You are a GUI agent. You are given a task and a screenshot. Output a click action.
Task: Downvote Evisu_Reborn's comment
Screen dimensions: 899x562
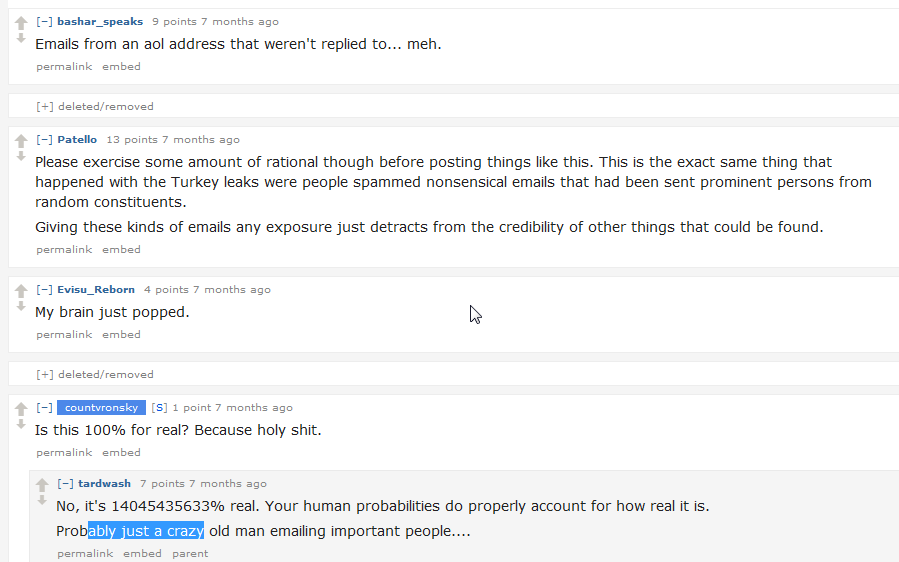click(21, 306)
